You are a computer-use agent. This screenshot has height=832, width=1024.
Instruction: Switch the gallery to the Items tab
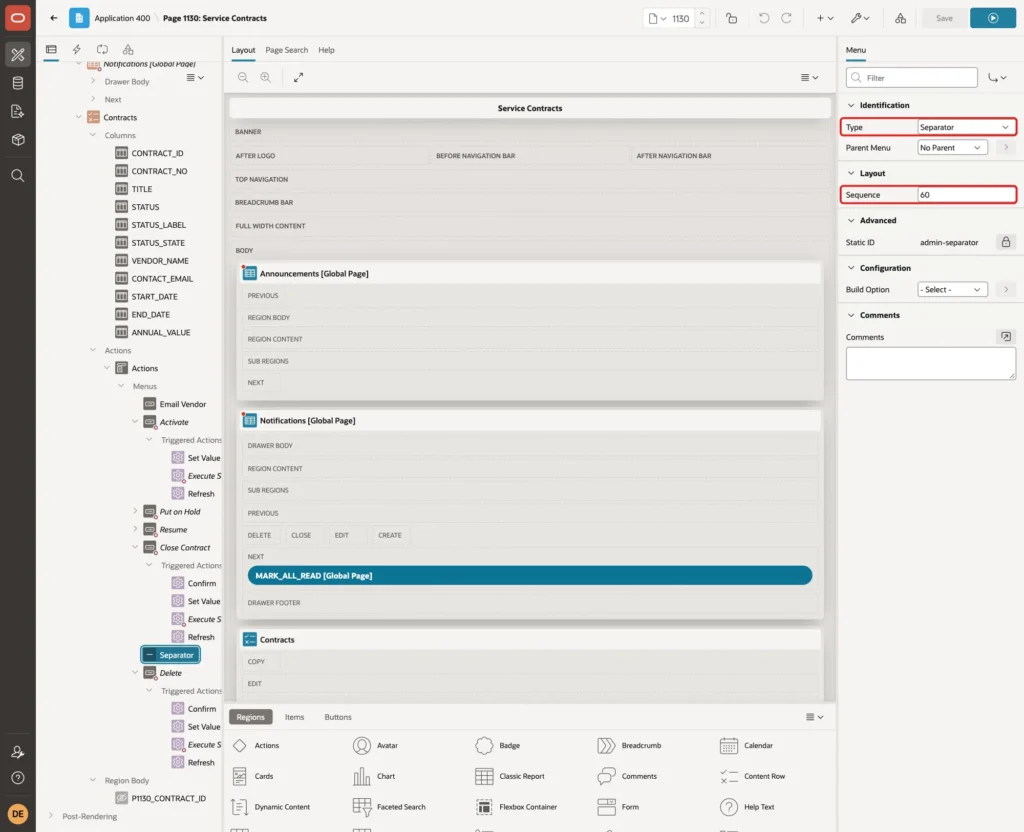(x=295, y=717)
